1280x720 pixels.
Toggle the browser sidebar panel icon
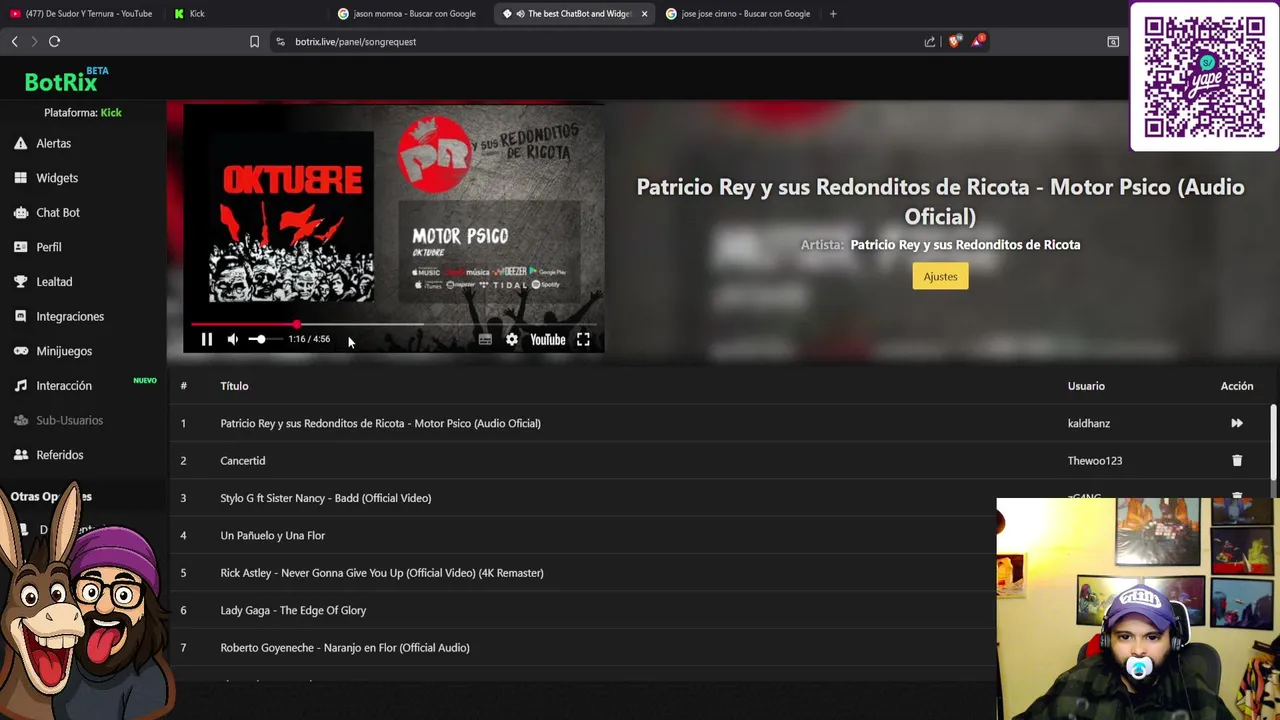(x=1113, y=42)
